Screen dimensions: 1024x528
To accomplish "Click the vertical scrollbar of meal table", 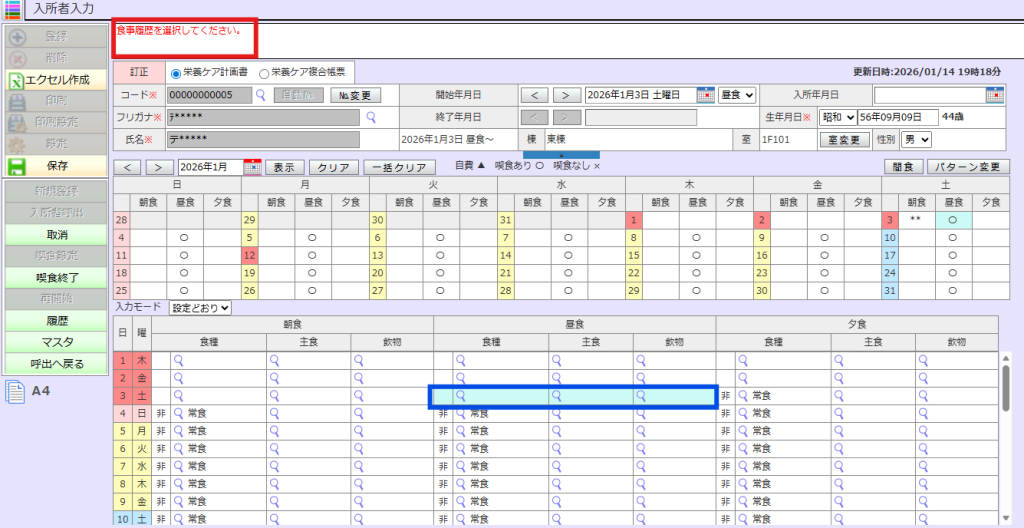I will pyautogui.click(x=1004, y=390).
